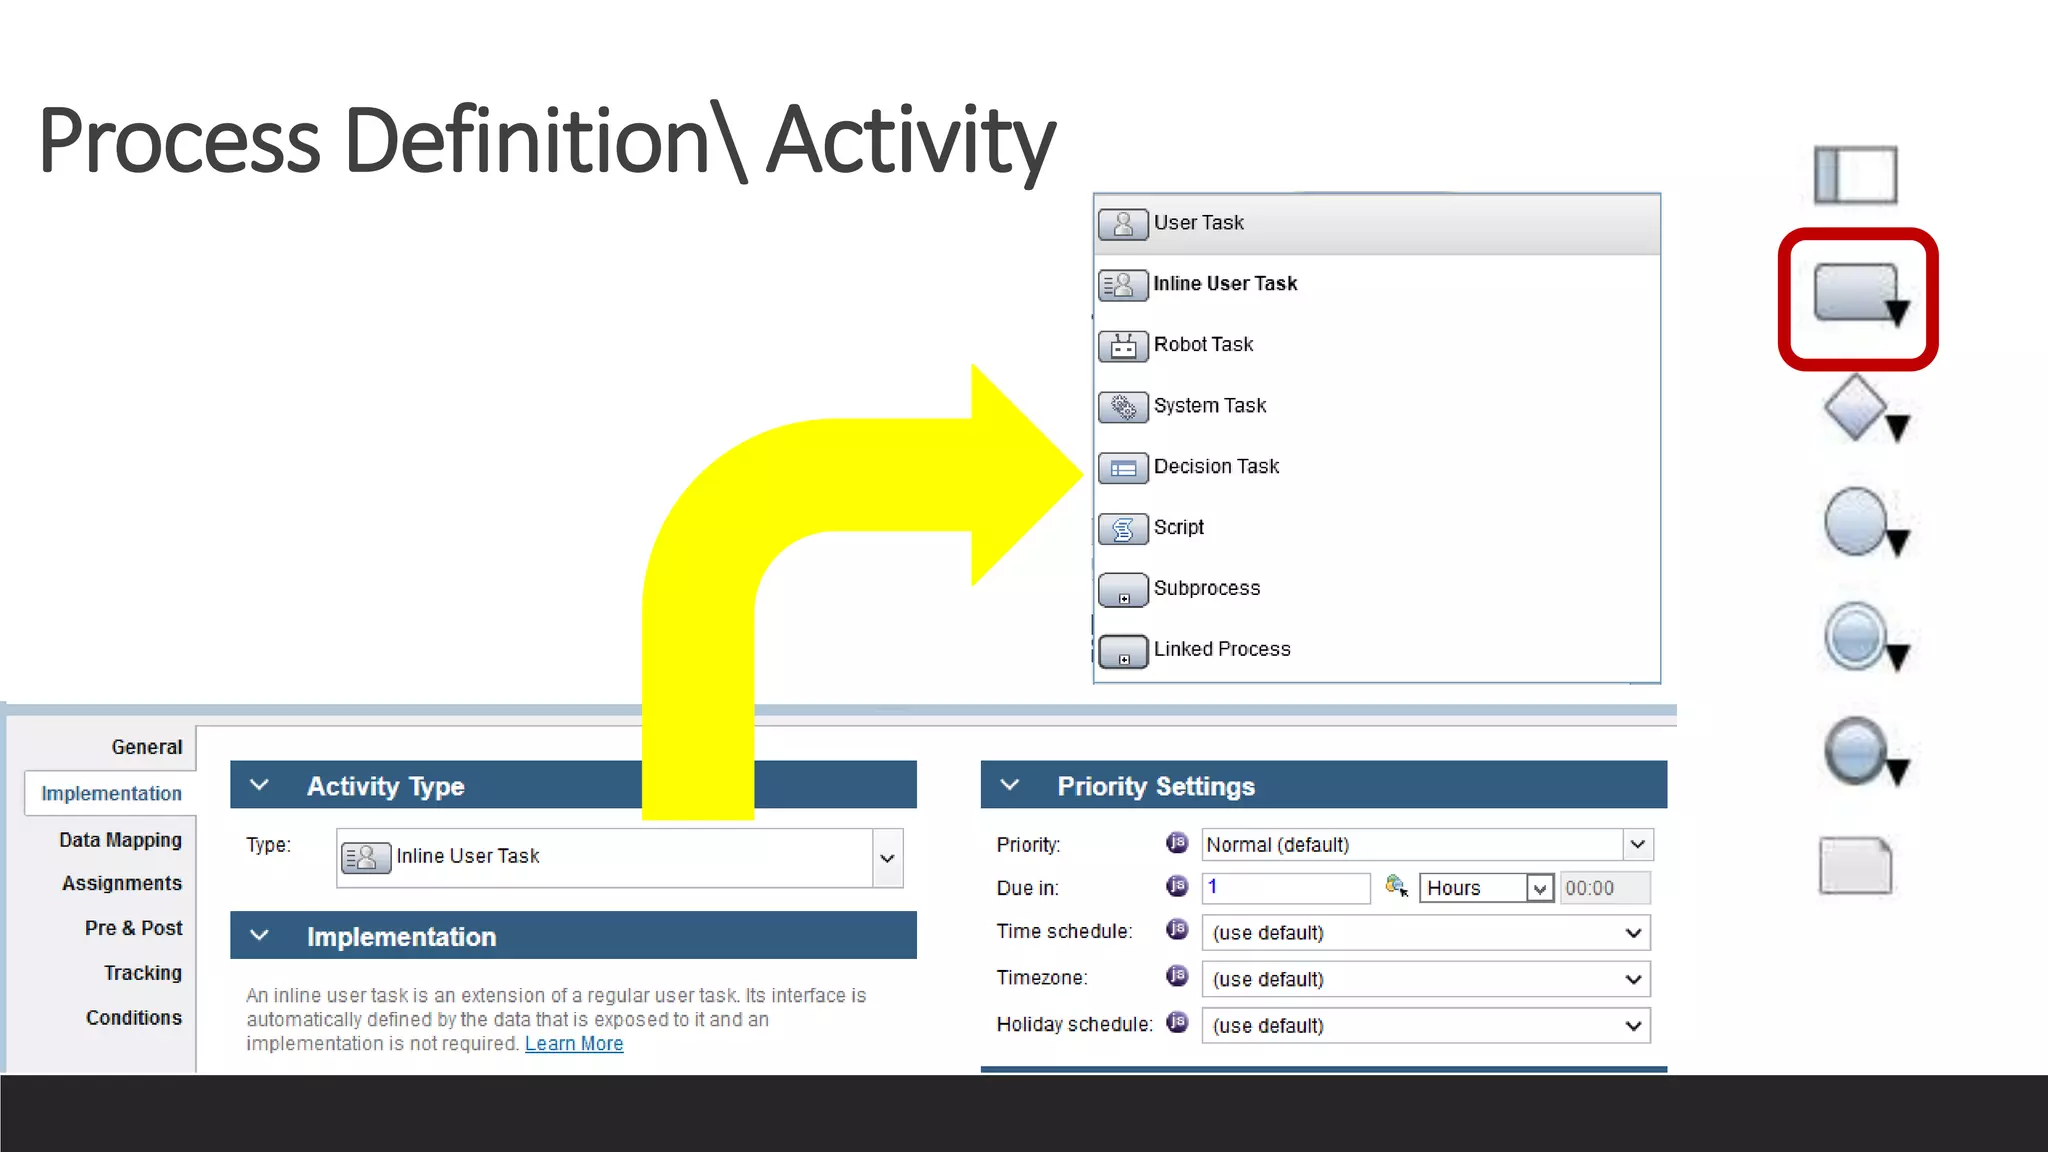2048x1152 pixels.
Task: Choose Robot Task from the list
Action: [1203, 345]
